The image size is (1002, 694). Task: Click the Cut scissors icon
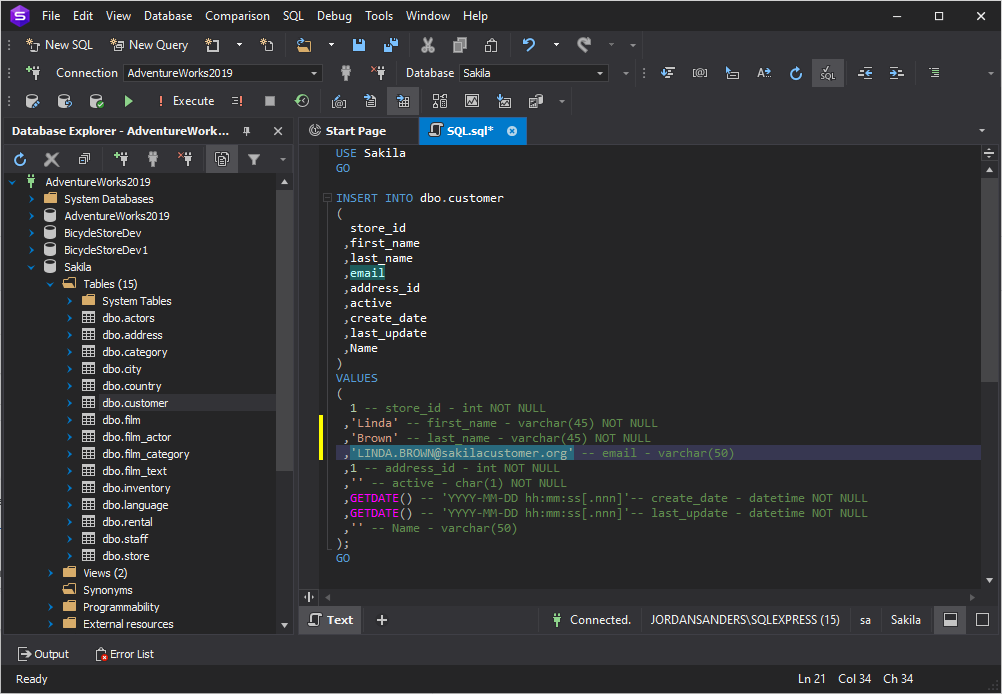tap(427, 45)
